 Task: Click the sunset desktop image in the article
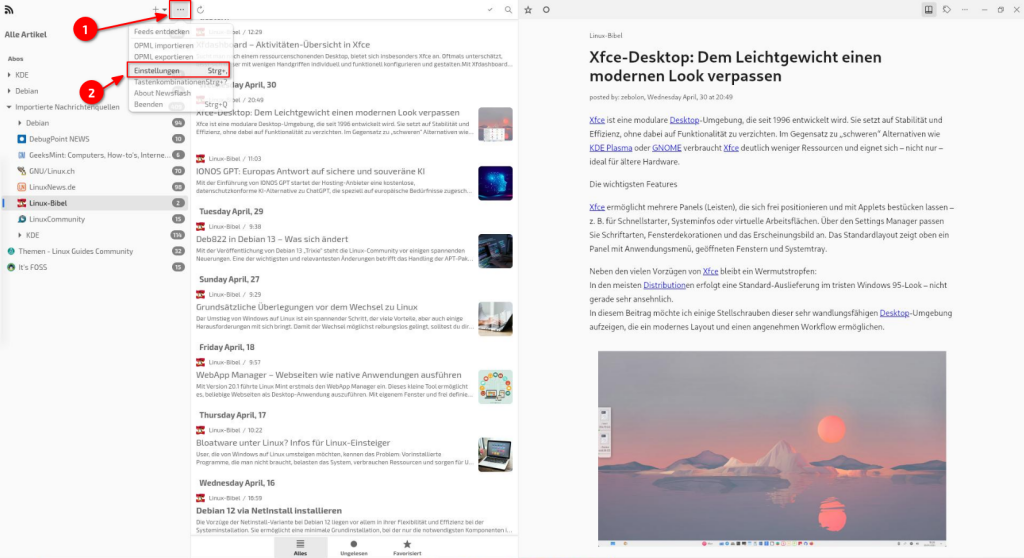771,448
